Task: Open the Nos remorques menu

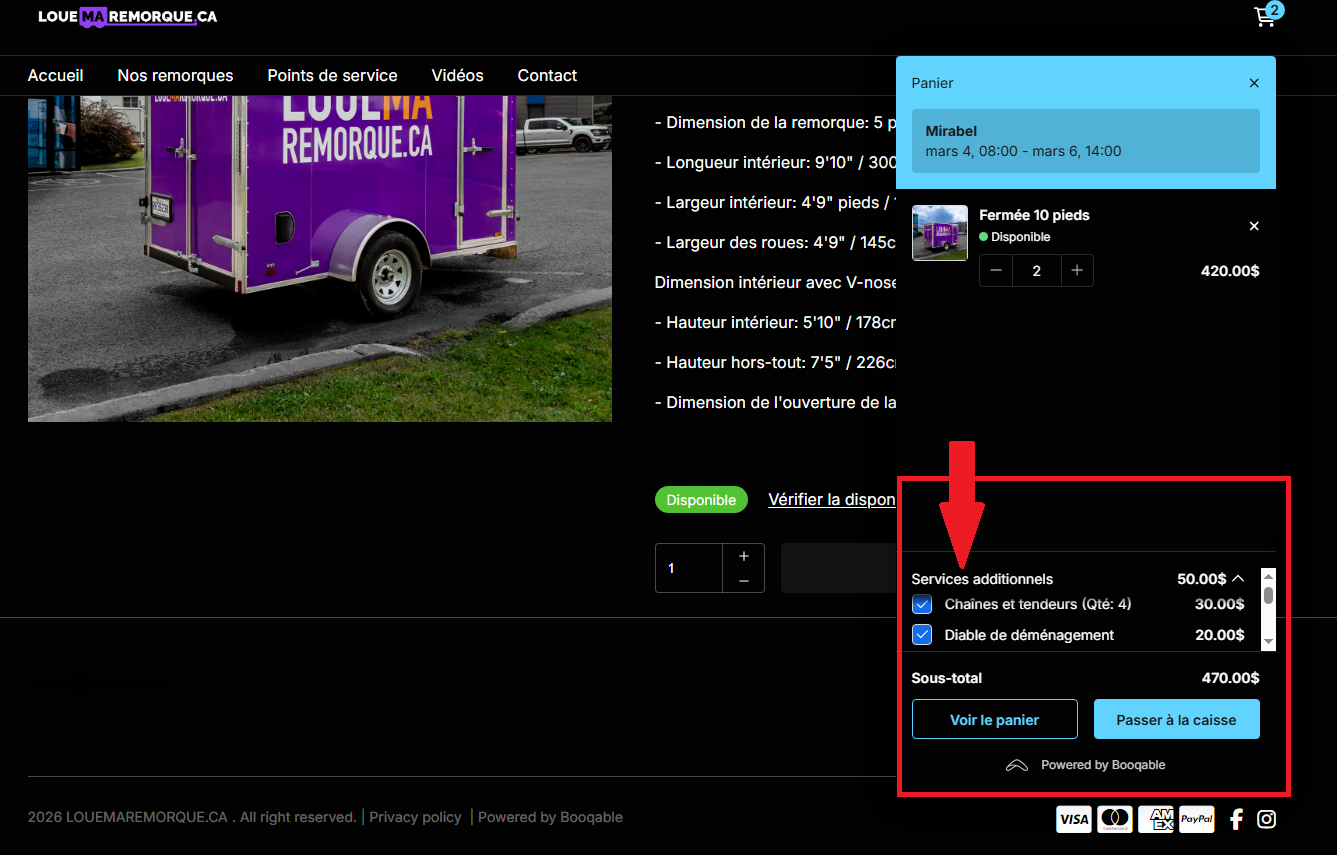Action: point(175,75)
